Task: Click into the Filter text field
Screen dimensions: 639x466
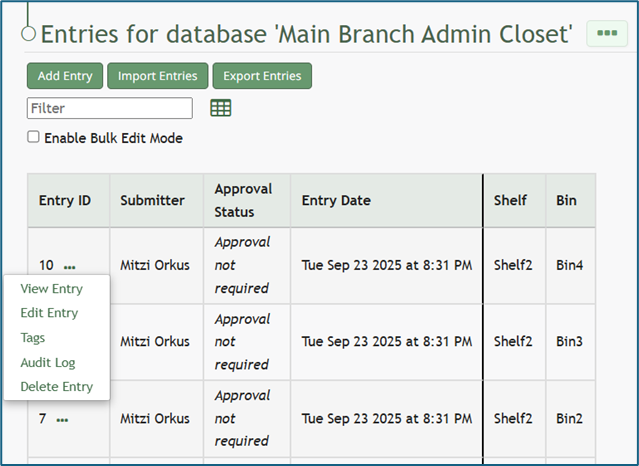Action: [x=110, y=108]
